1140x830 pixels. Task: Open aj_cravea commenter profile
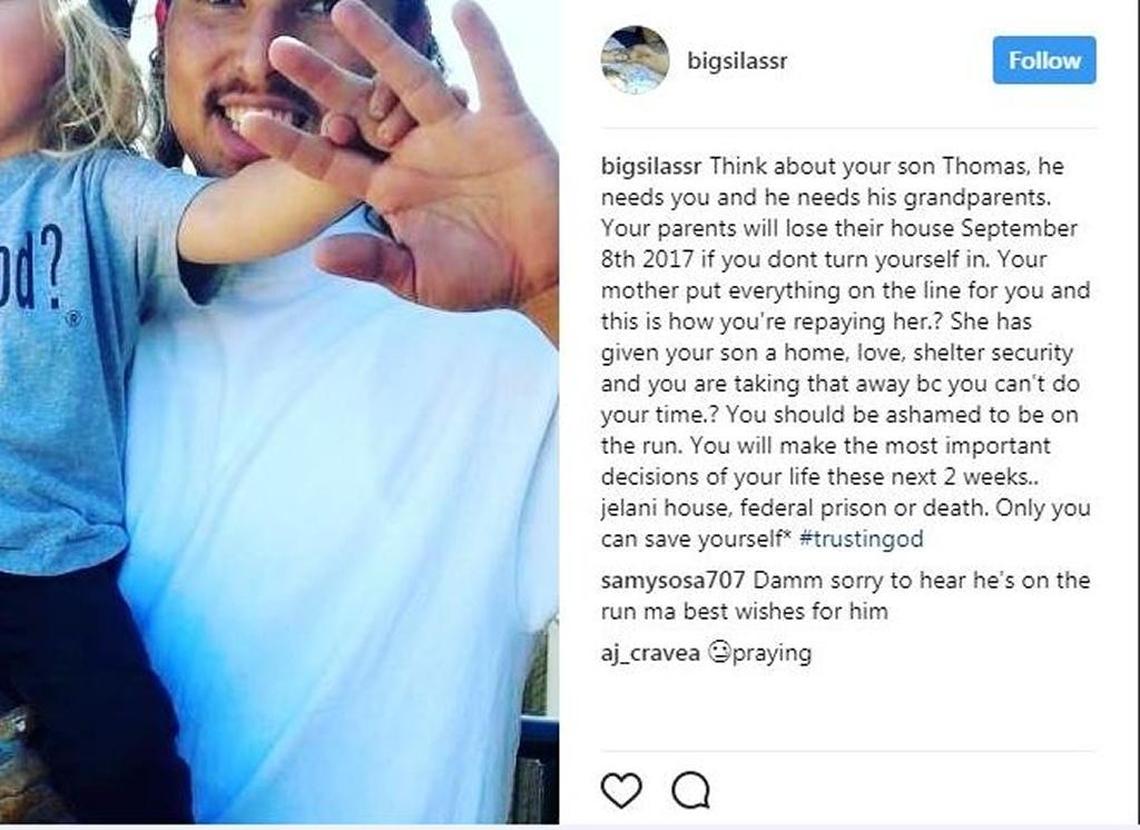click(x=651, y=653)
